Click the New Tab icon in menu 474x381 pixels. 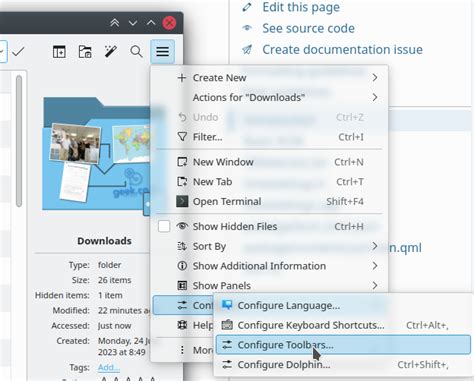tap(182, 182)
